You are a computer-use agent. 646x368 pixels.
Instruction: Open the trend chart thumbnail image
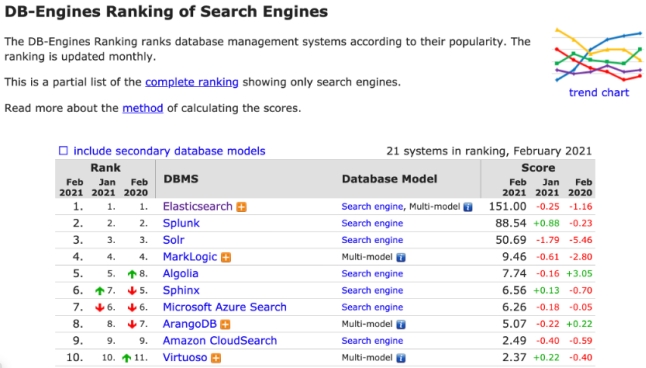[x=598, y=55]
